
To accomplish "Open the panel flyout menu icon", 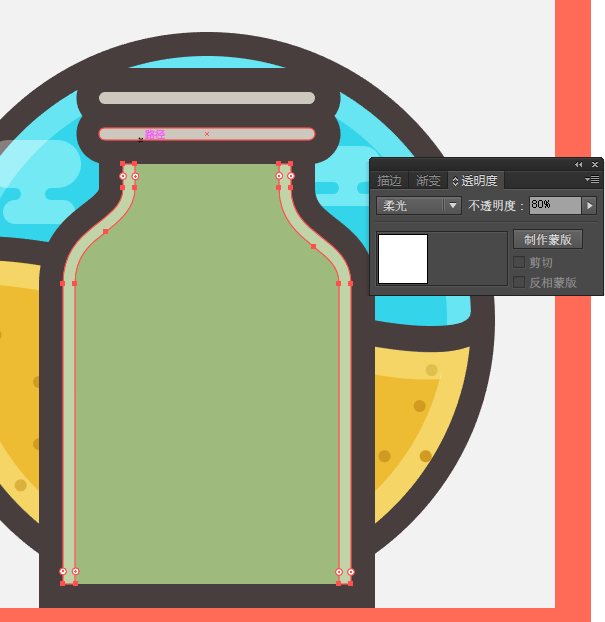I will [593, 180].
